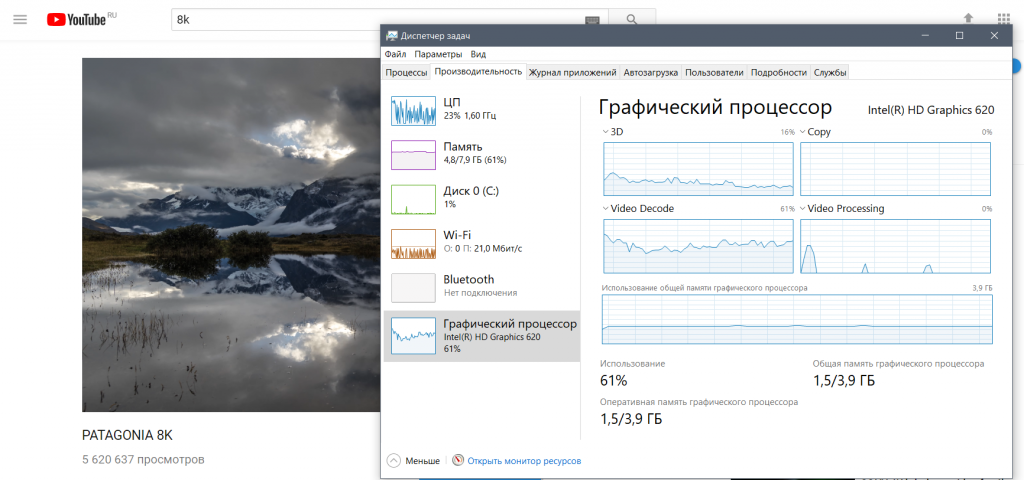
Task: Click the Память mini graph thumbnail
Action: pos(413,155)
